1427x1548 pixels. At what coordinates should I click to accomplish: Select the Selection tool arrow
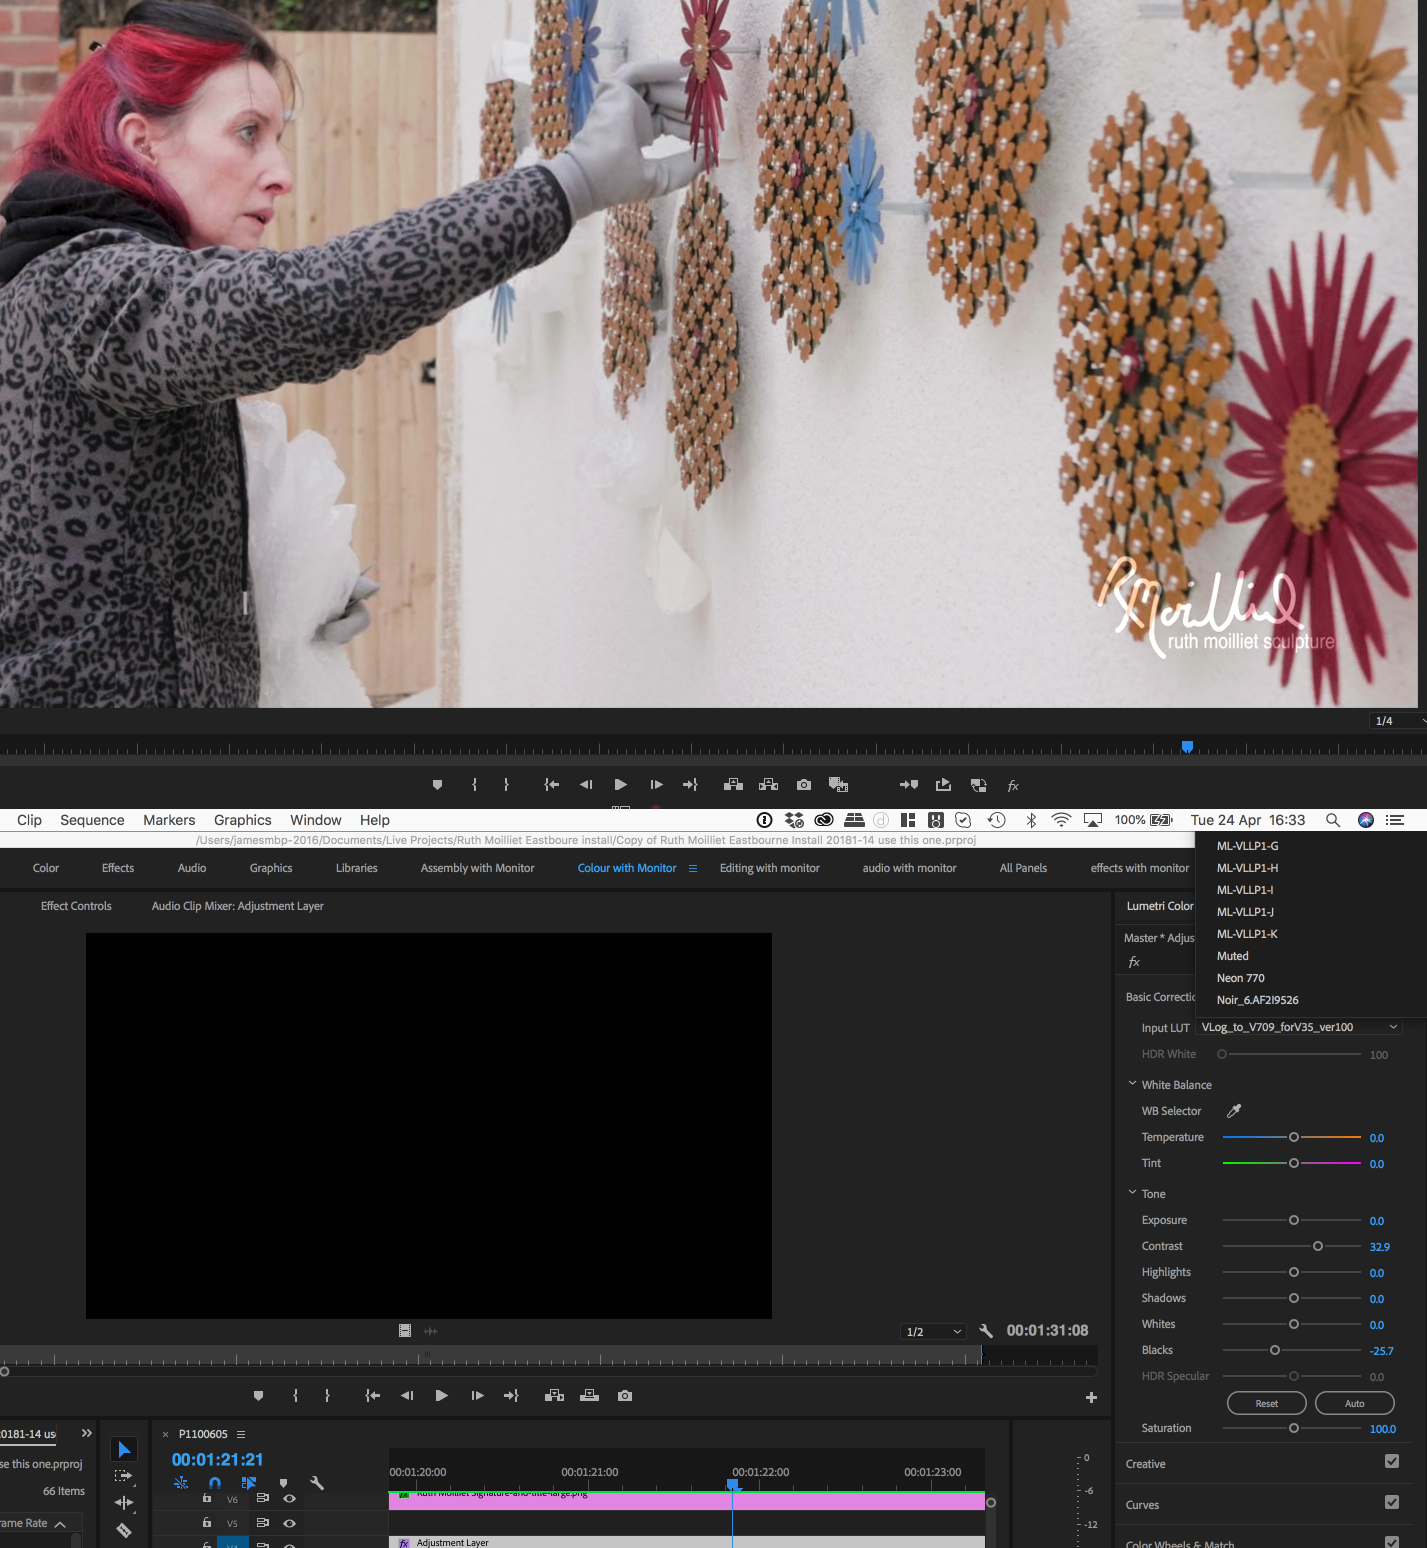(x=124, y=1450)
